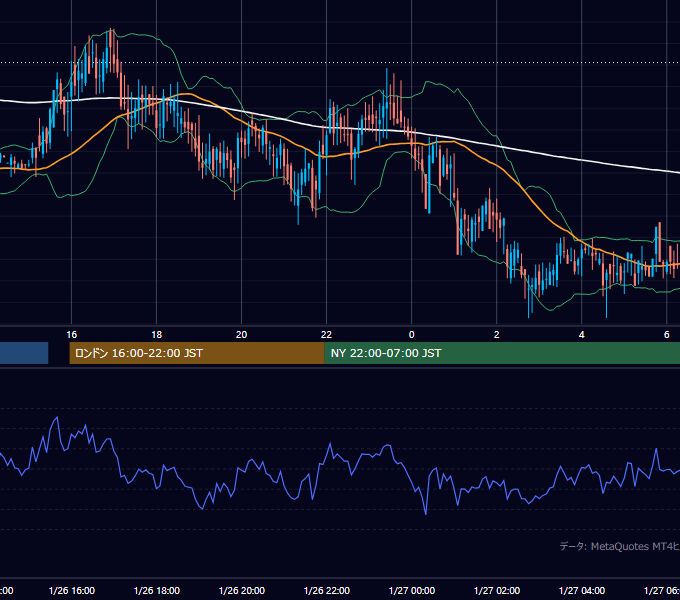This screenshot has height=600, width=680.
Task: Click the データ: MetaQuotes MT4 attribution text
Action: click(x=620, y=547)
